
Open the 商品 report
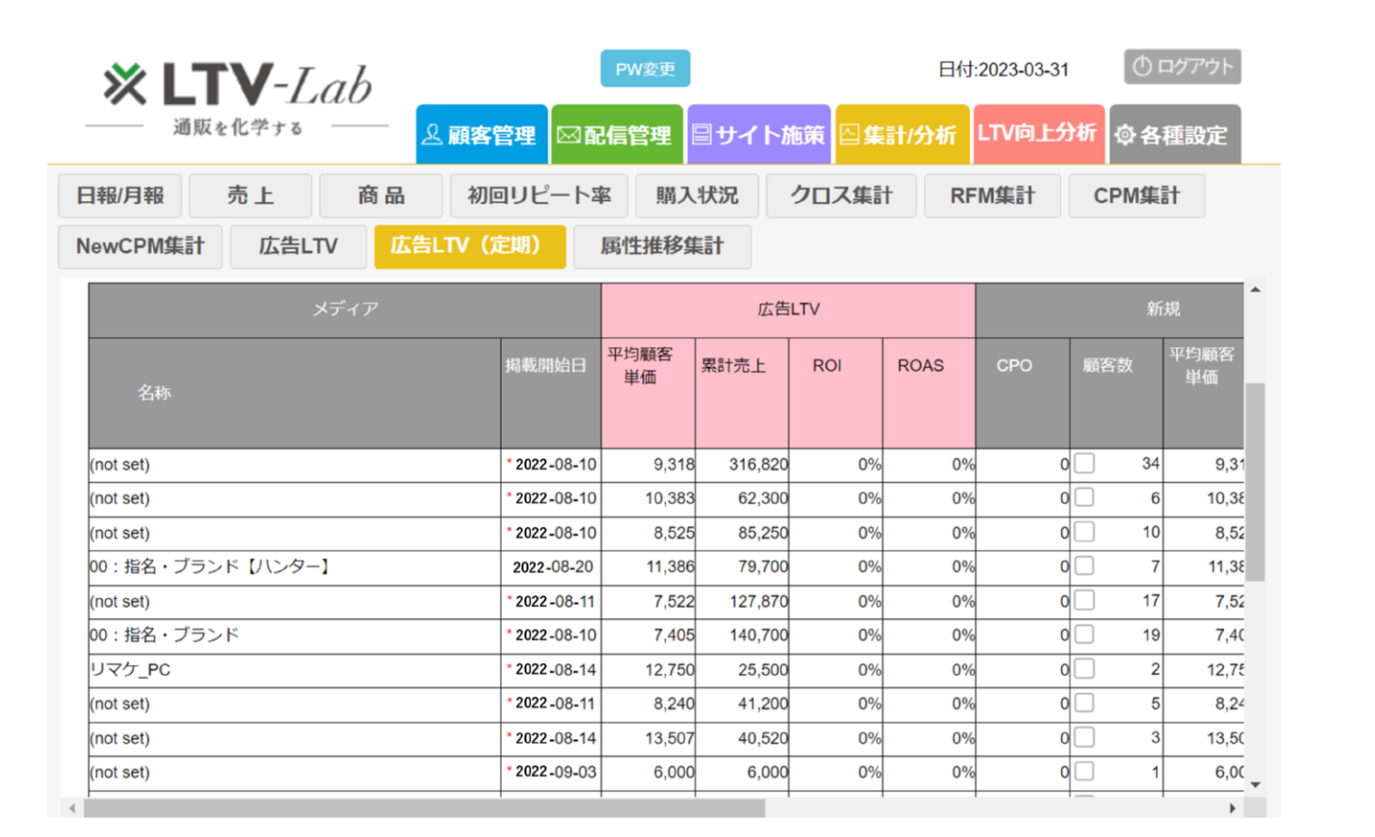point(381,196)
